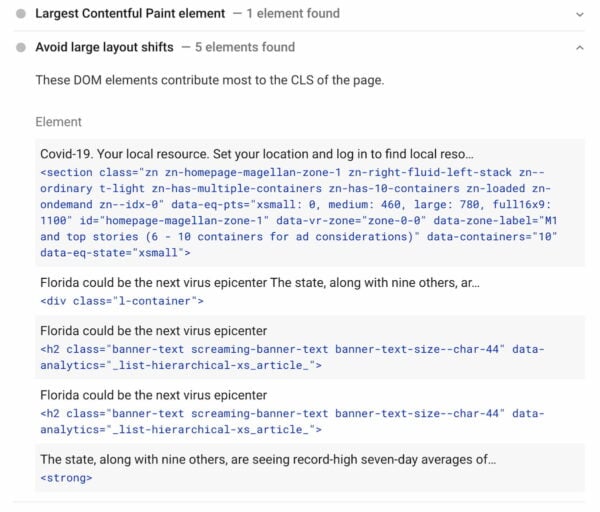Open the Largest Contentful Paint element audit title
Screen dimensions: 600x512
pos(128,14)
